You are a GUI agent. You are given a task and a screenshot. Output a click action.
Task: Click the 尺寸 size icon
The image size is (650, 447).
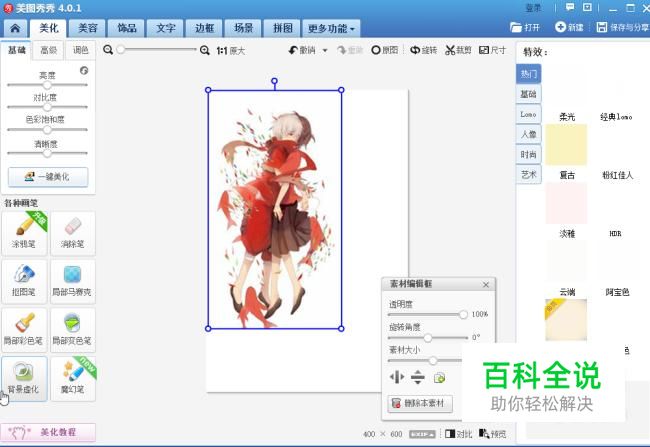484,50
